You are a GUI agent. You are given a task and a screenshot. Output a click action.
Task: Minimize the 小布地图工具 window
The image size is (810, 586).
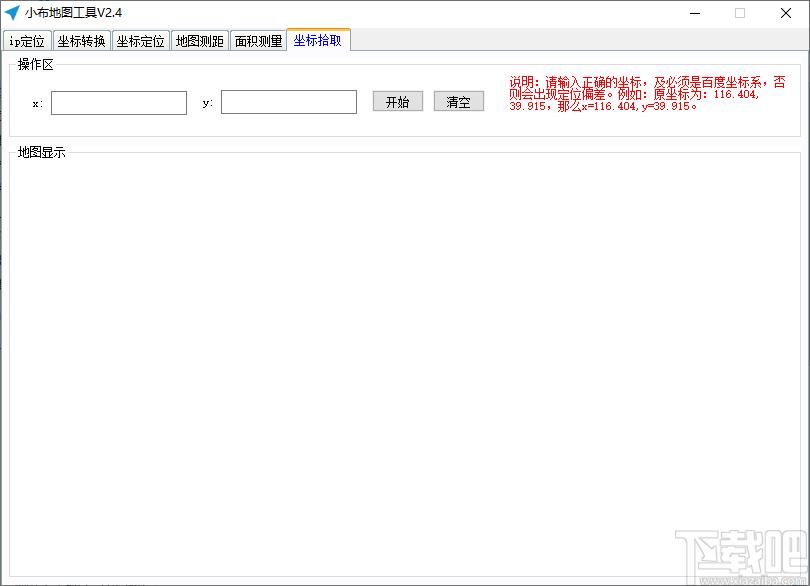click(x=695, y=13)
